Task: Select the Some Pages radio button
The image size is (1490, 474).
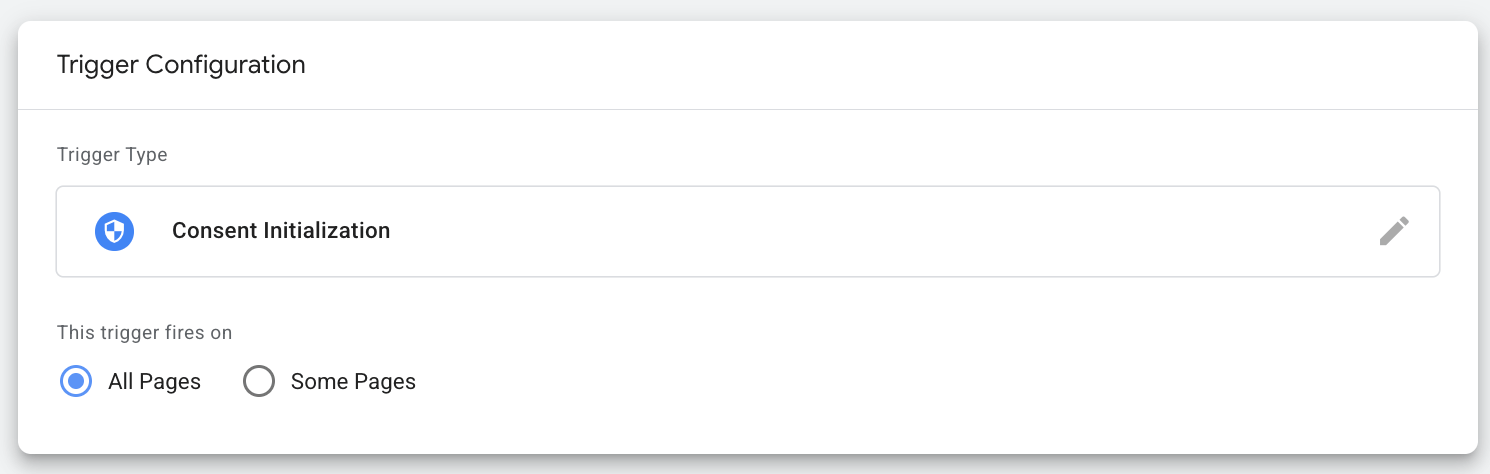Action: coord(259,382)
